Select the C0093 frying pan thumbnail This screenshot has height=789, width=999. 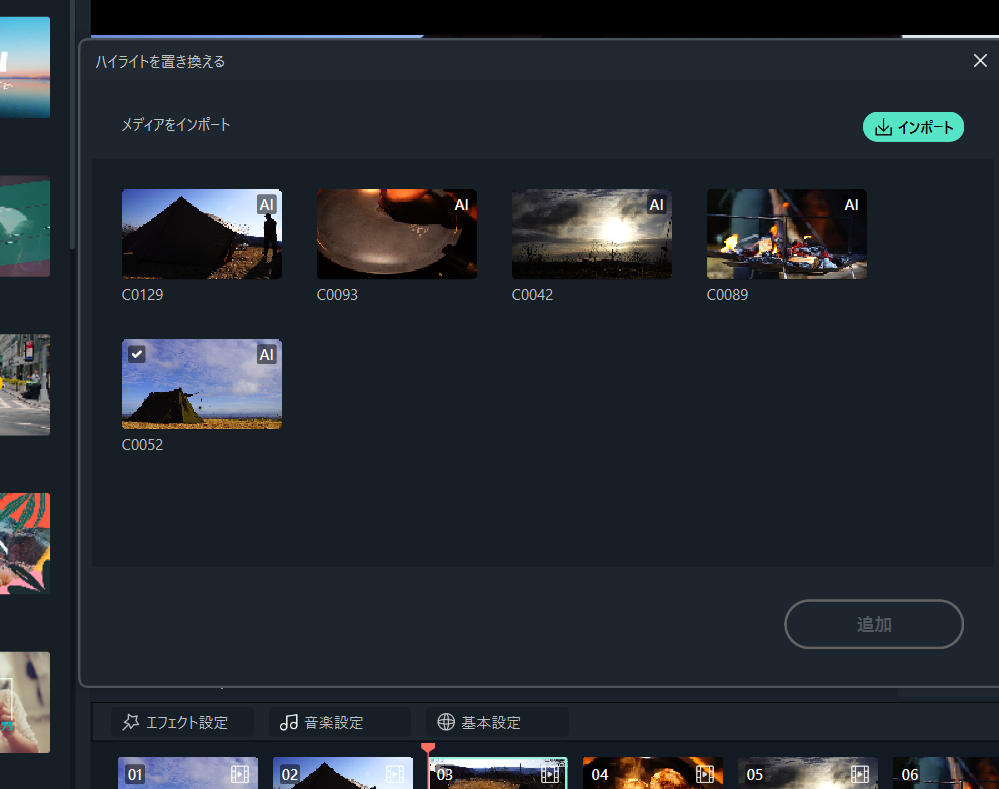coord(397,234)
